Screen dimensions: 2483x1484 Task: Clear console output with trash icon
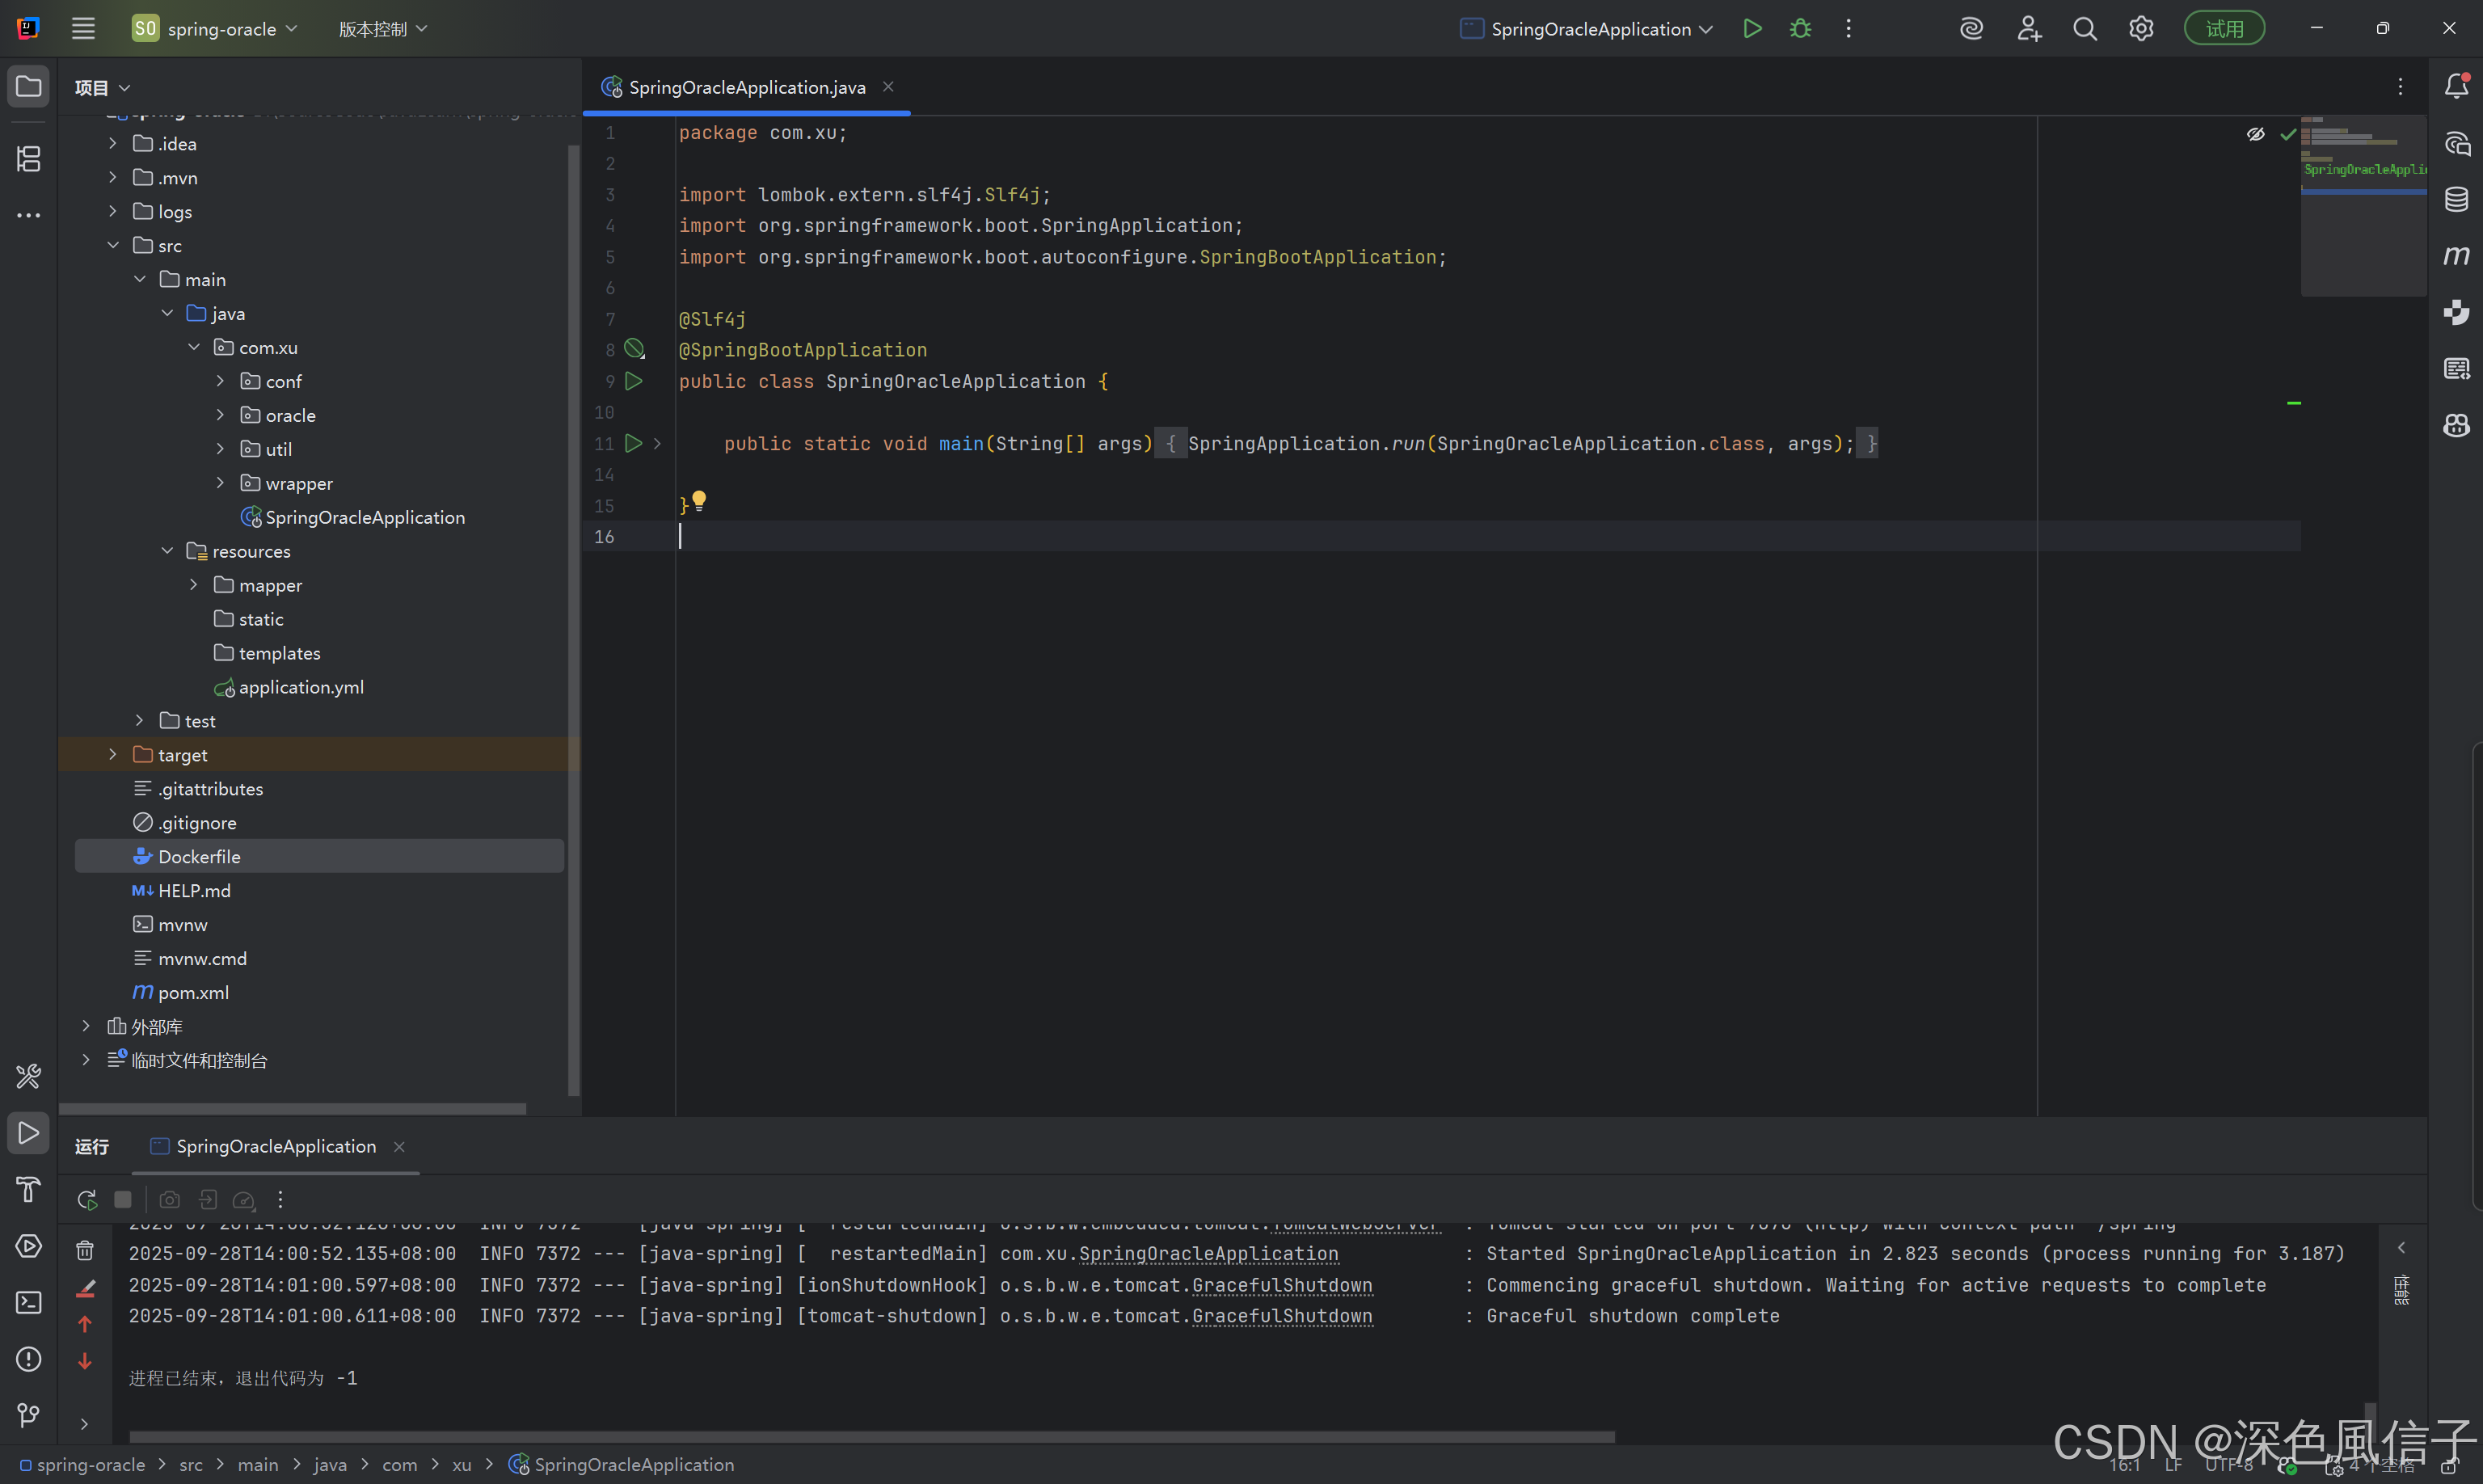pyautogui.click(x=85, y=1250)
